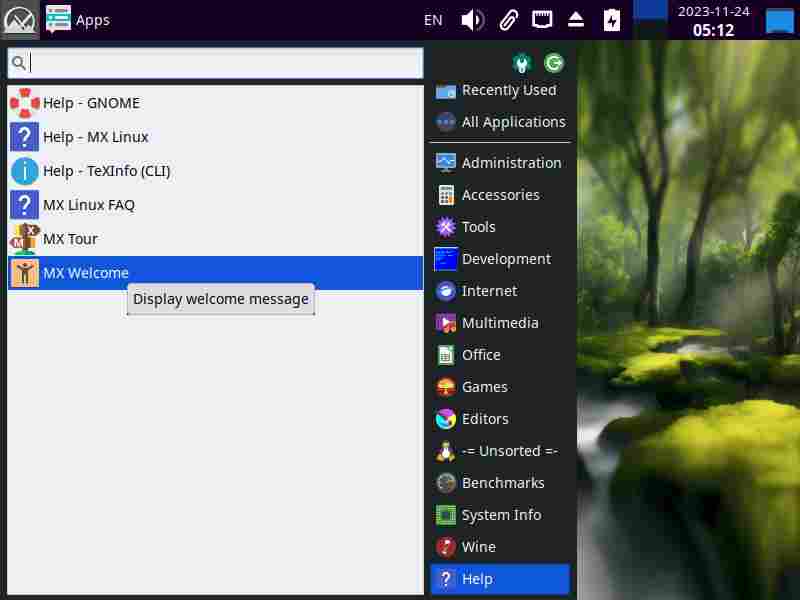Select All Applications category
800x600 pixels.
point(501,122)
